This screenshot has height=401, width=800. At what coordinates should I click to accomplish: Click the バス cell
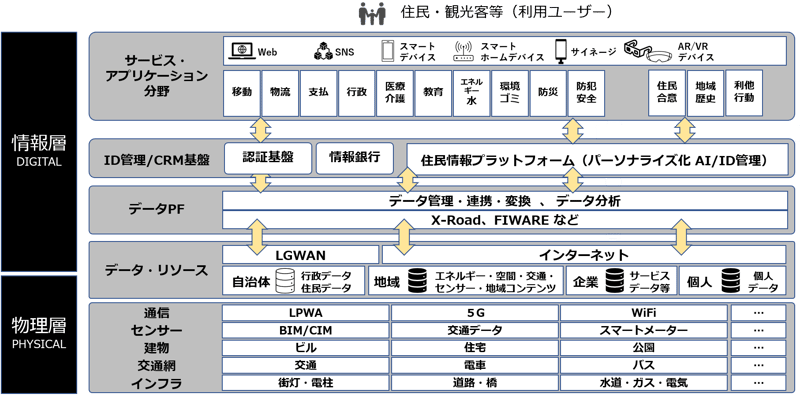click(x=643, y=365)
